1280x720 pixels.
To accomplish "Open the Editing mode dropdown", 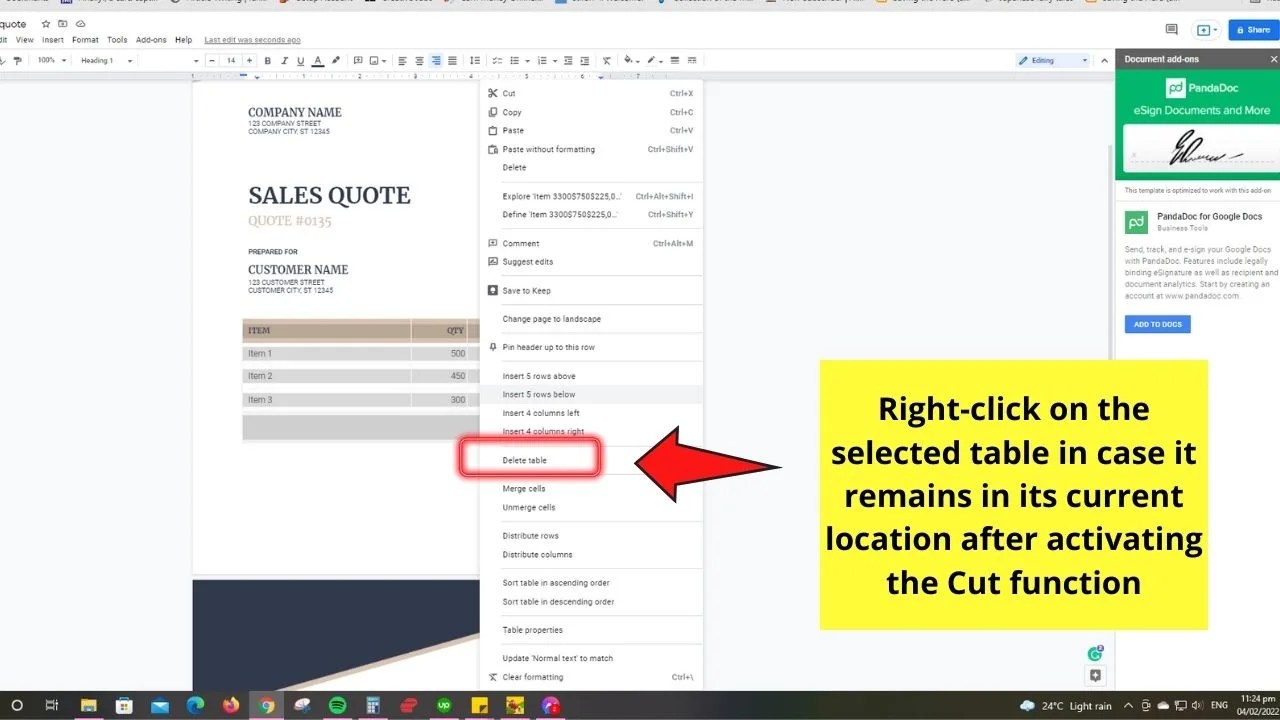I will tap(1050, 60).
